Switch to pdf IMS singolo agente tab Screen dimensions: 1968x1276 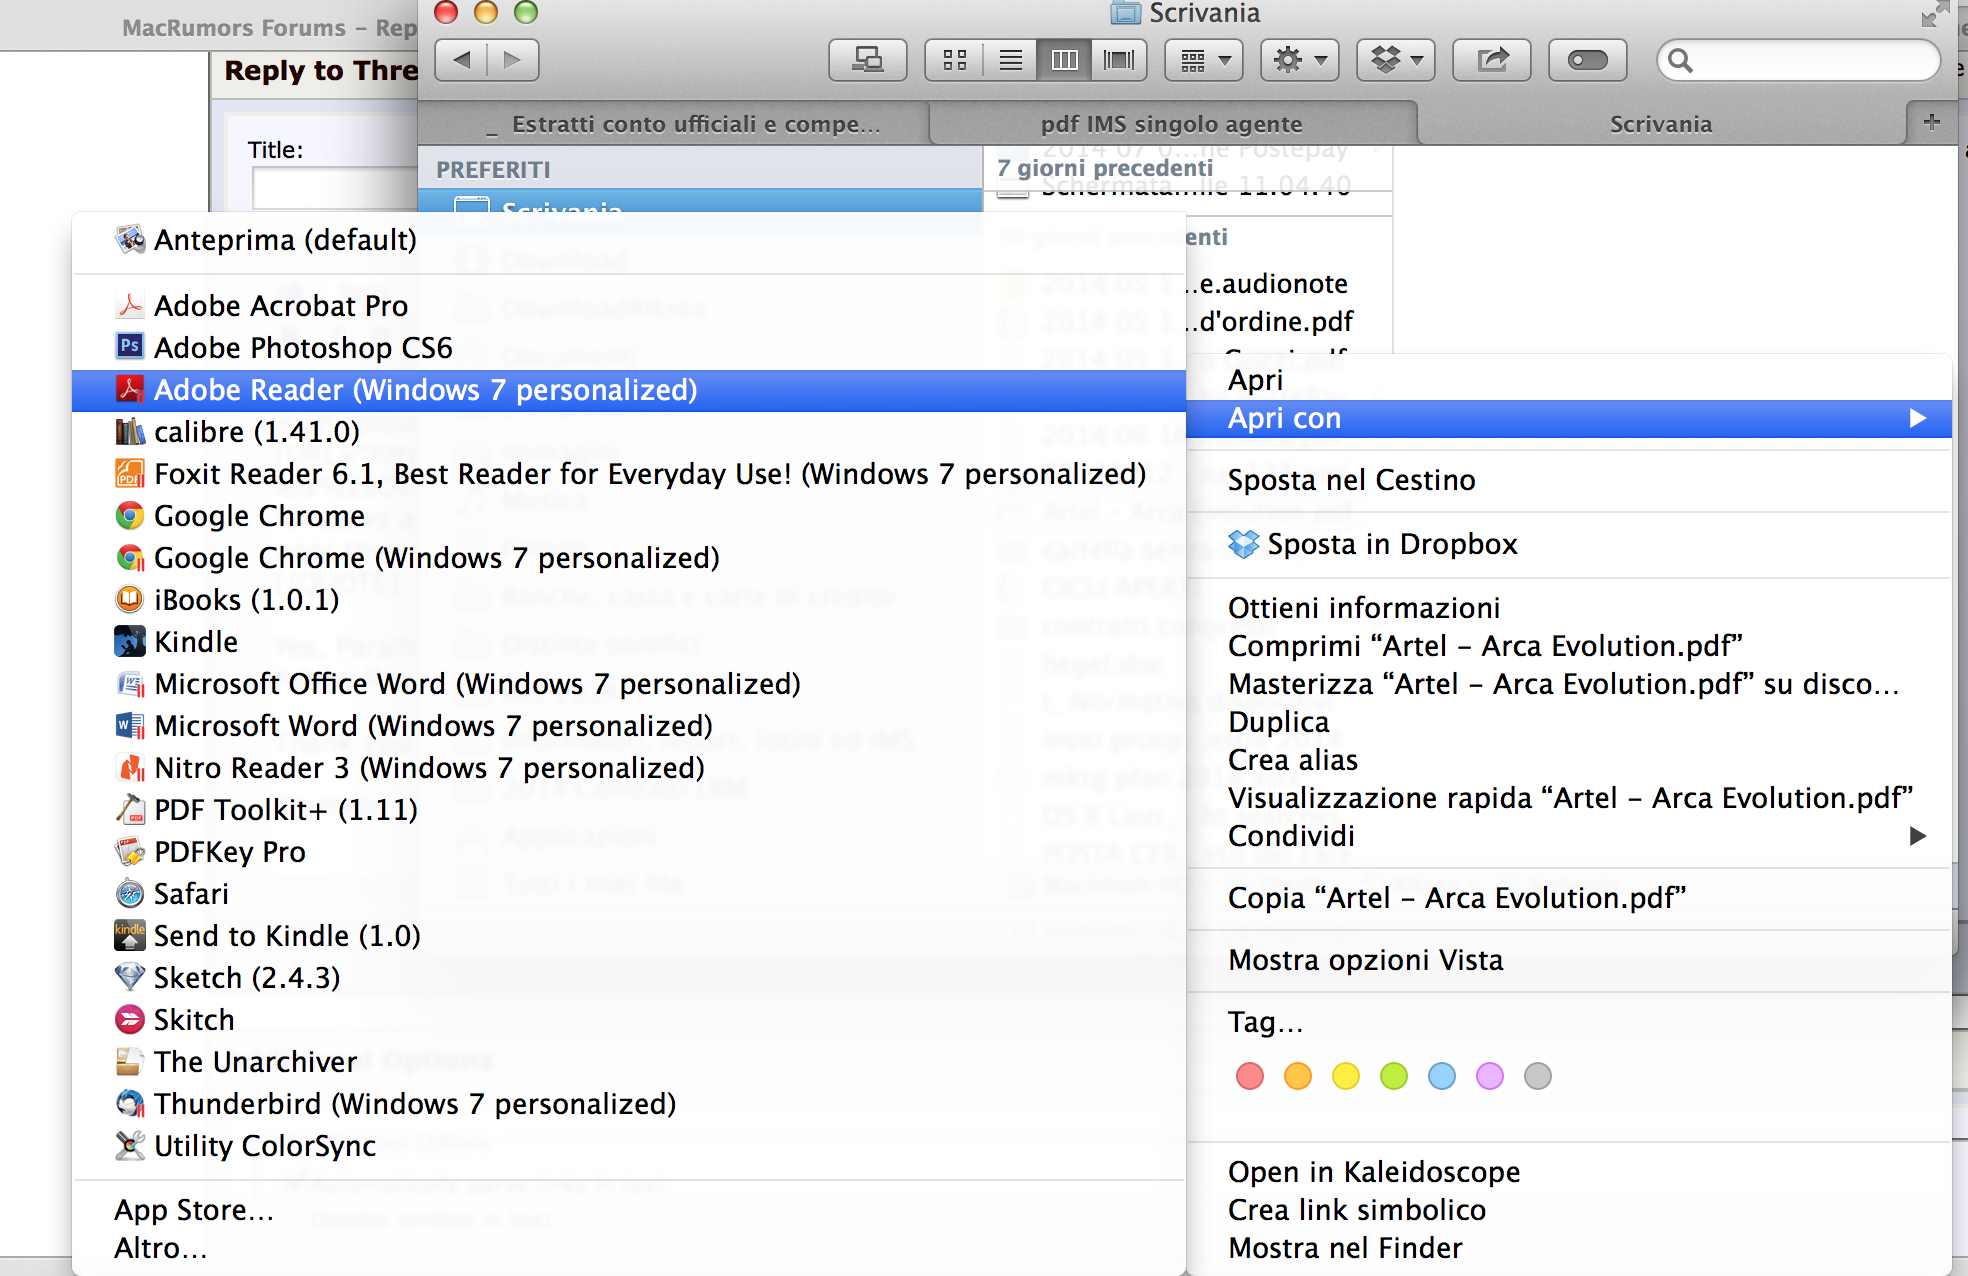coord(1172,124)
